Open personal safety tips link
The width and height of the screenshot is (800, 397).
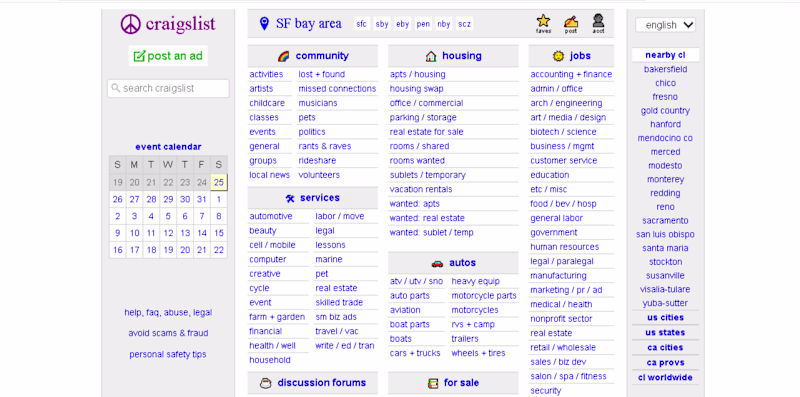[168, 354]
